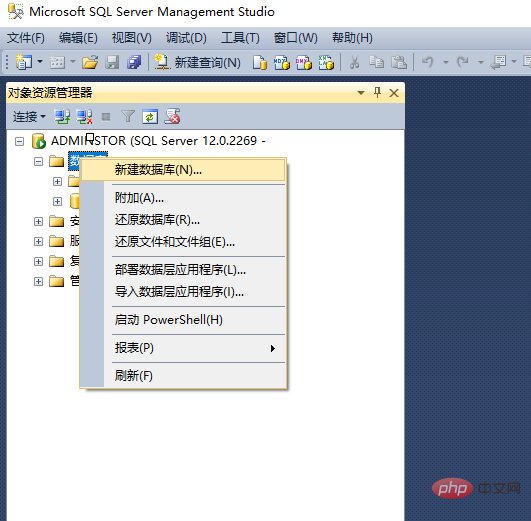Toggle the Object Explorer auto-hide pin
531x521 pixels.
pos(377,92)
